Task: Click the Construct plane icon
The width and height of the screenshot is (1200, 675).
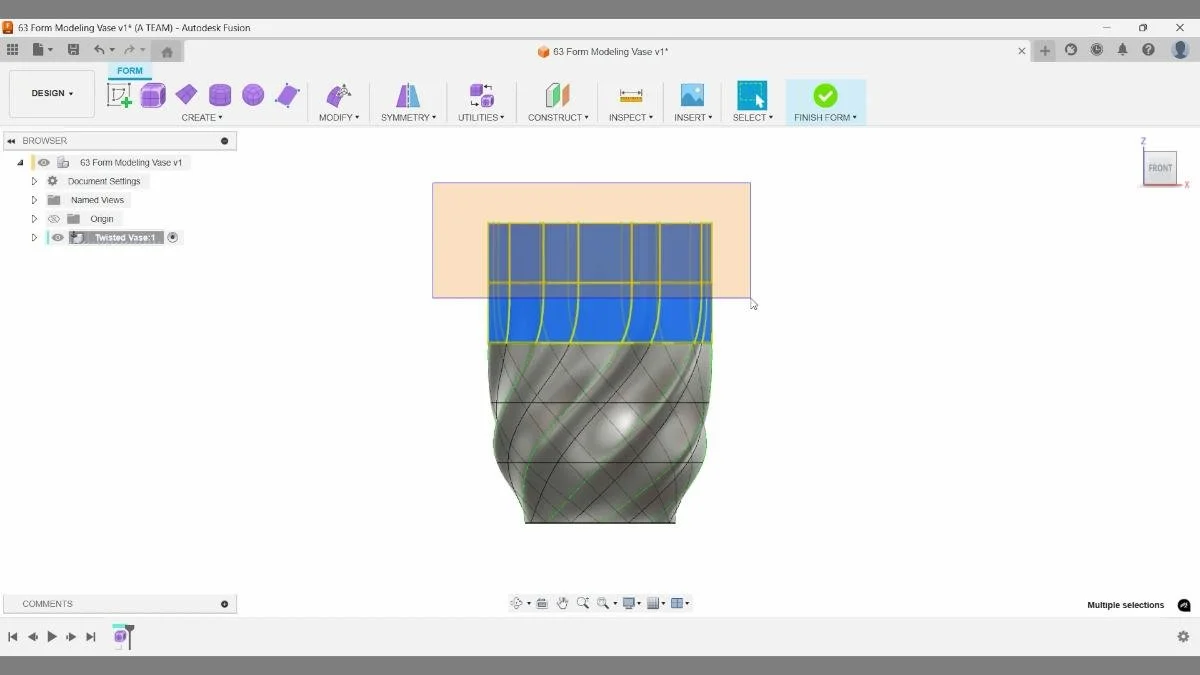Action: (x=558, y=95)
